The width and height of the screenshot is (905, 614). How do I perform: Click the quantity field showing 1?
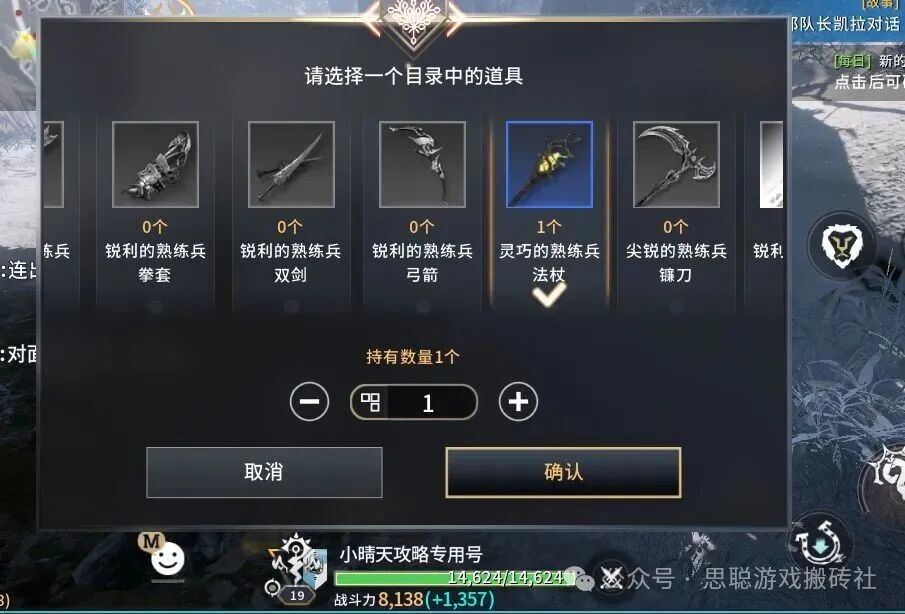(x=414, y=402)
